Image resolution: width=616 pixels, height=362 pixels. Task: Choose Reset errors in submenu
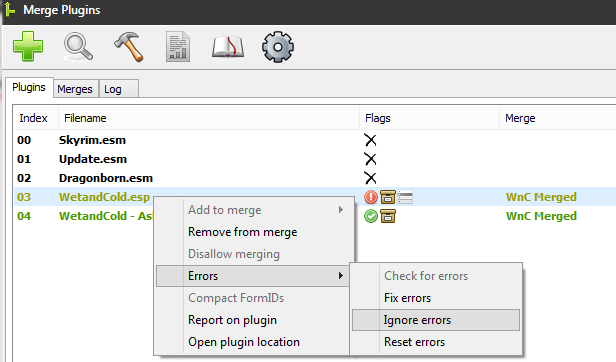pos(436,342)
